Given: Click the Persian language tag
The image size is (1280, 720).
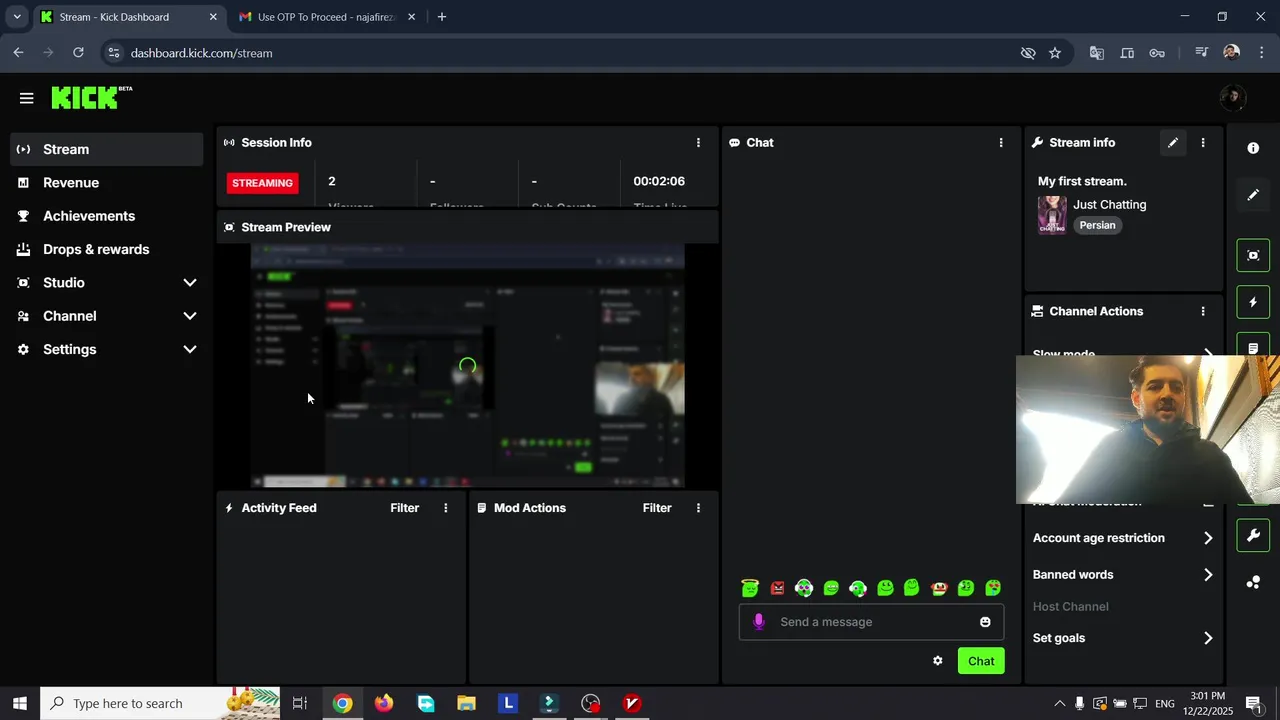Looking at the screenshot, I should tap(1097, 225).
